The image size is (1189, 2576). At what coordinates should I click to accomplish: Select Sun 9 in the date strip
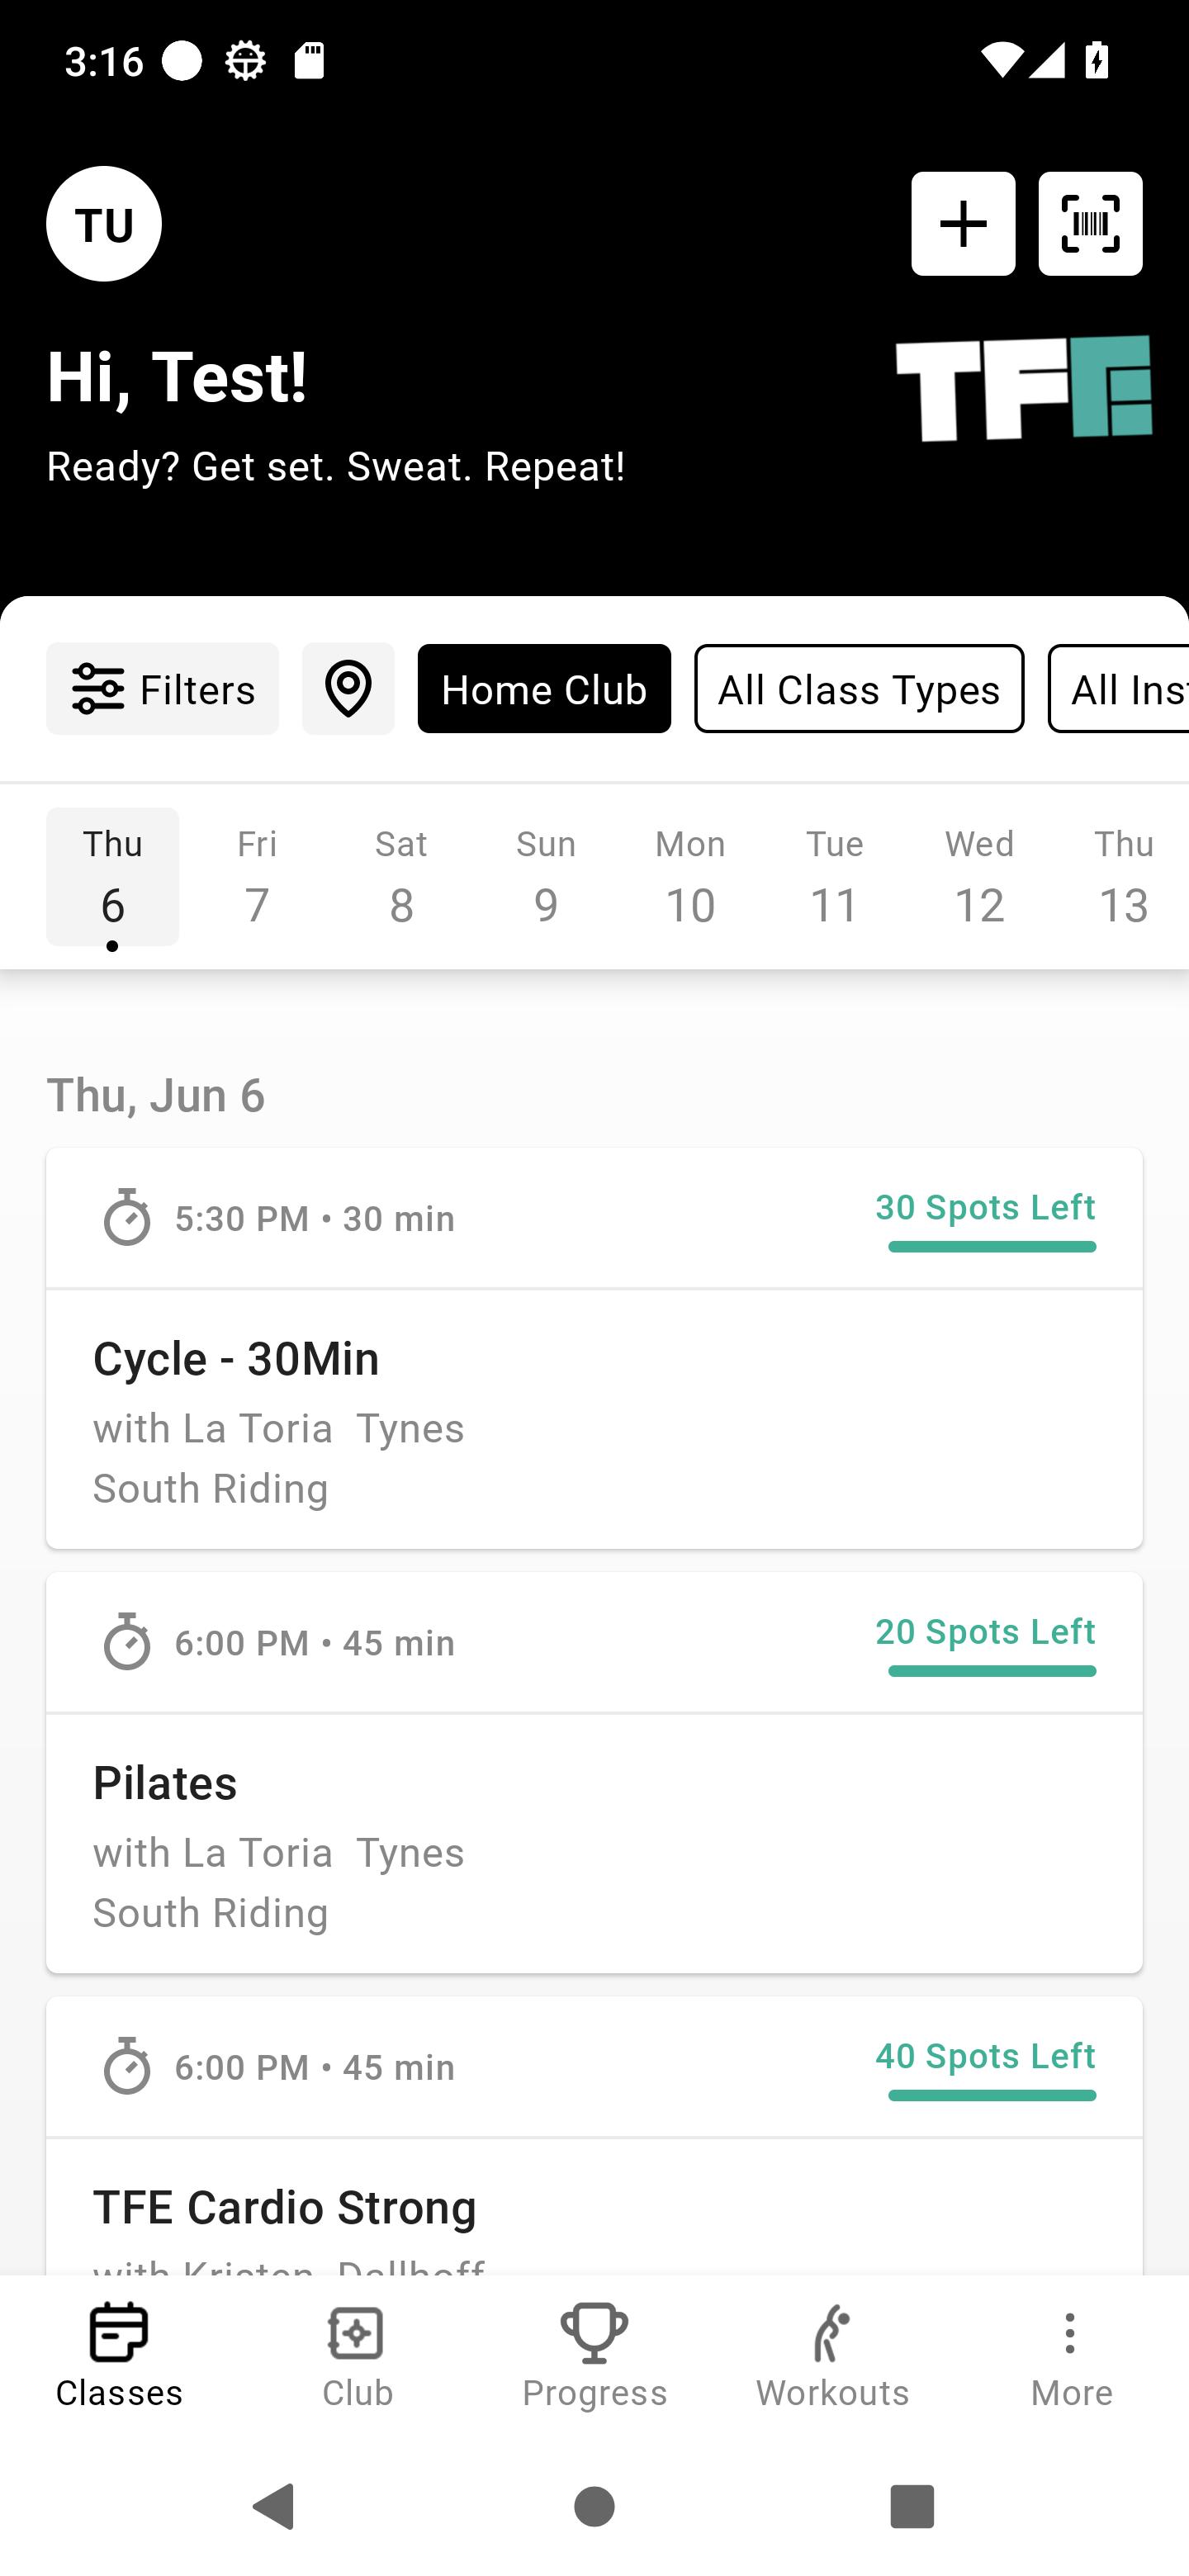click(x=546, y=876)
